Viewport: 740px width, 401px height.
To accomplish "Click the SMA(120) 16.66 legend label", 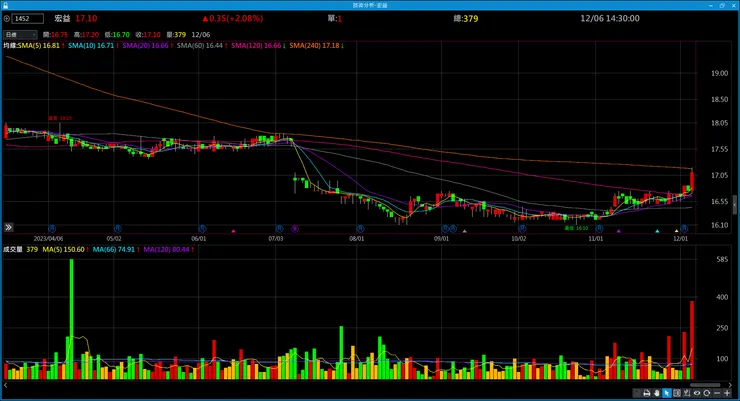I will (x=256, y=46).
